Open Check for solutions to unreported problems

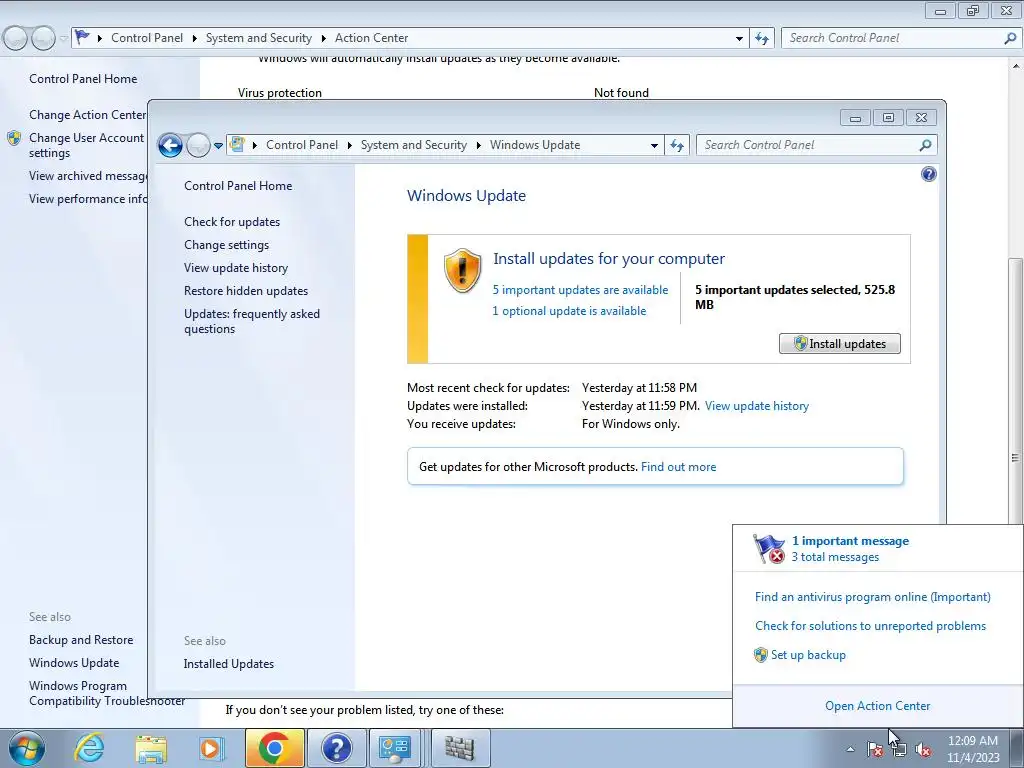tap(871, 626)
